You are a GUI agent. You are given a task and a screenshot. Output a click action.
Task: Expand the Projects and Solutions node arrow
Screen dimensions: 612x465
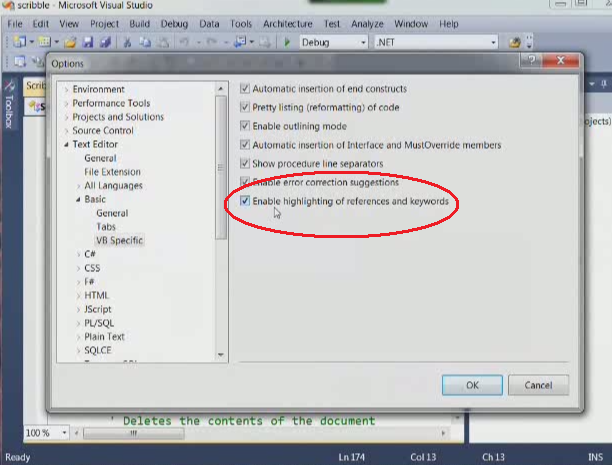pyautogui.click(x=66, y=117)
